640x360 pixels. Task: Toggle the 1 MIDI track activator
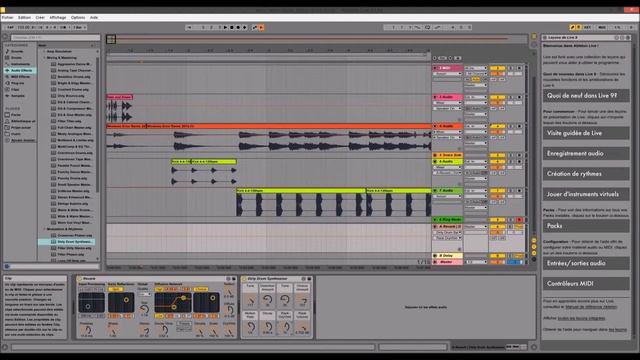pos(498,68)
